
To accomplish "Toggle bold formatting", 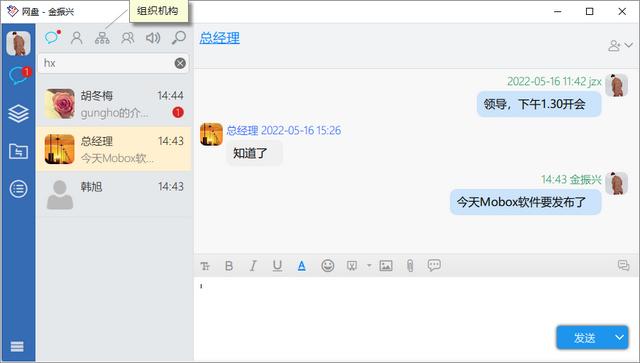I will [x=229, y=266].
